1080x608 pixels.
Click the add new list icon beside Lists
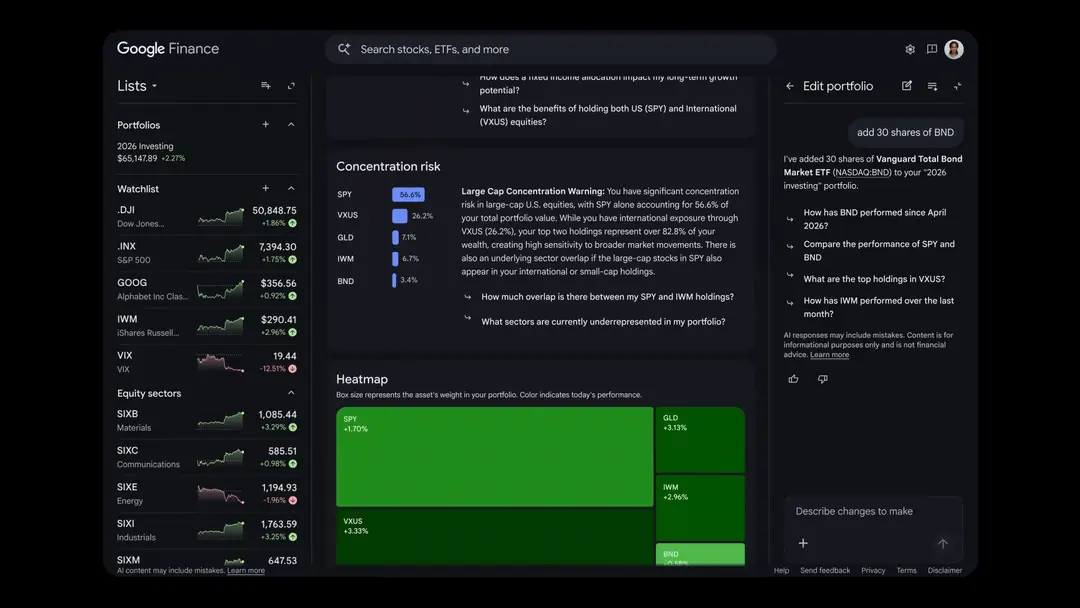tap(266, 85)
